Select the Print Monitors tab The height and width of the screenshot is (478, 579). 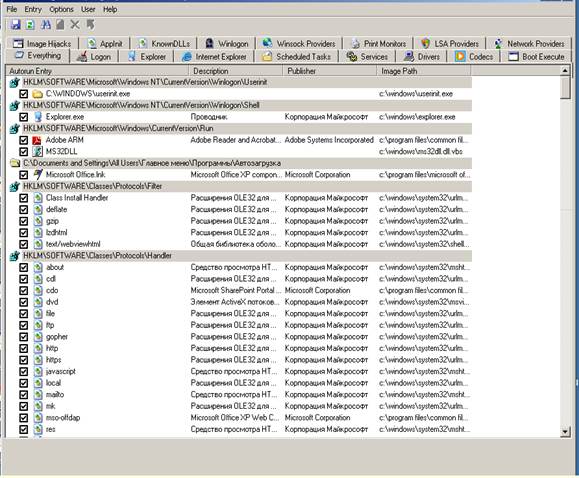378,43
